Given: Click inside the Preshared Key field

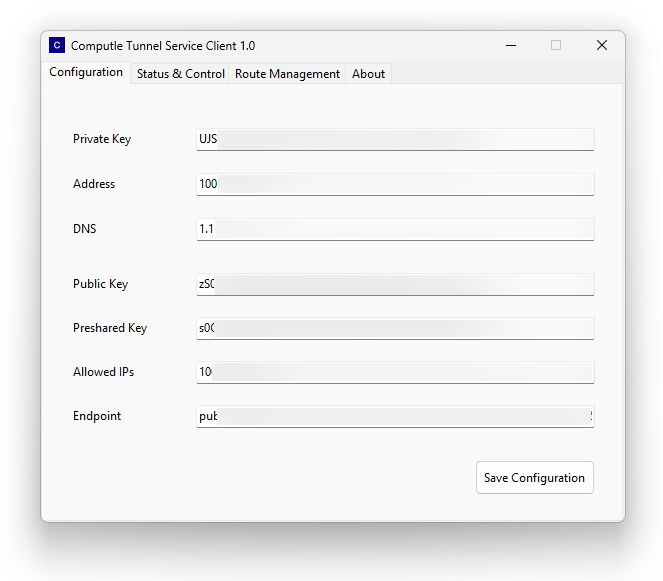Looking at the screenshot, I should [395, 328].
